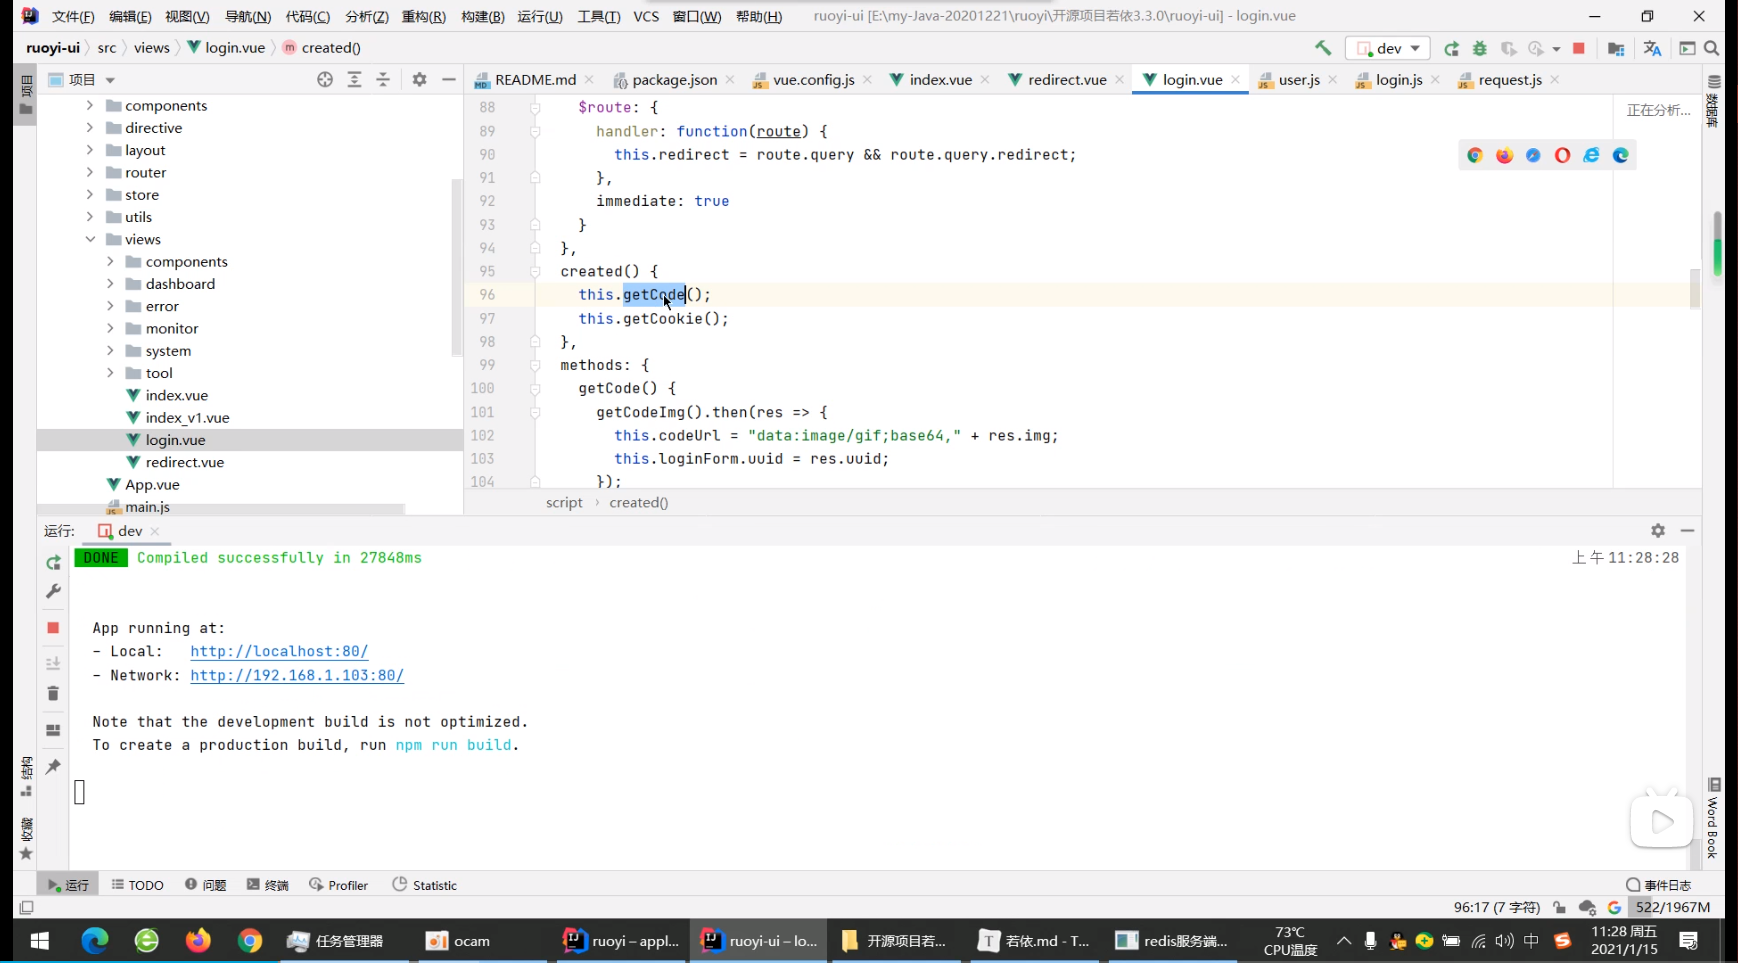The height and width of the screenshot is (963, 1738).
Task: Hide the Project tool window
Action: 449,80
